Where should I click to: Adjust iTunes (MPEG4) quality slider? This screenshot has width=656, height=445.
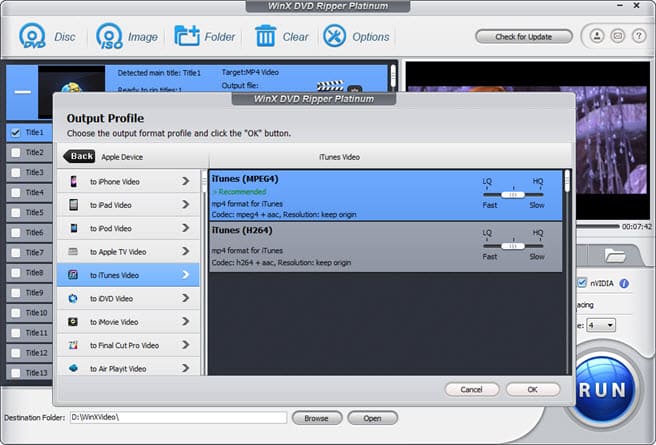tap(513, 194)
